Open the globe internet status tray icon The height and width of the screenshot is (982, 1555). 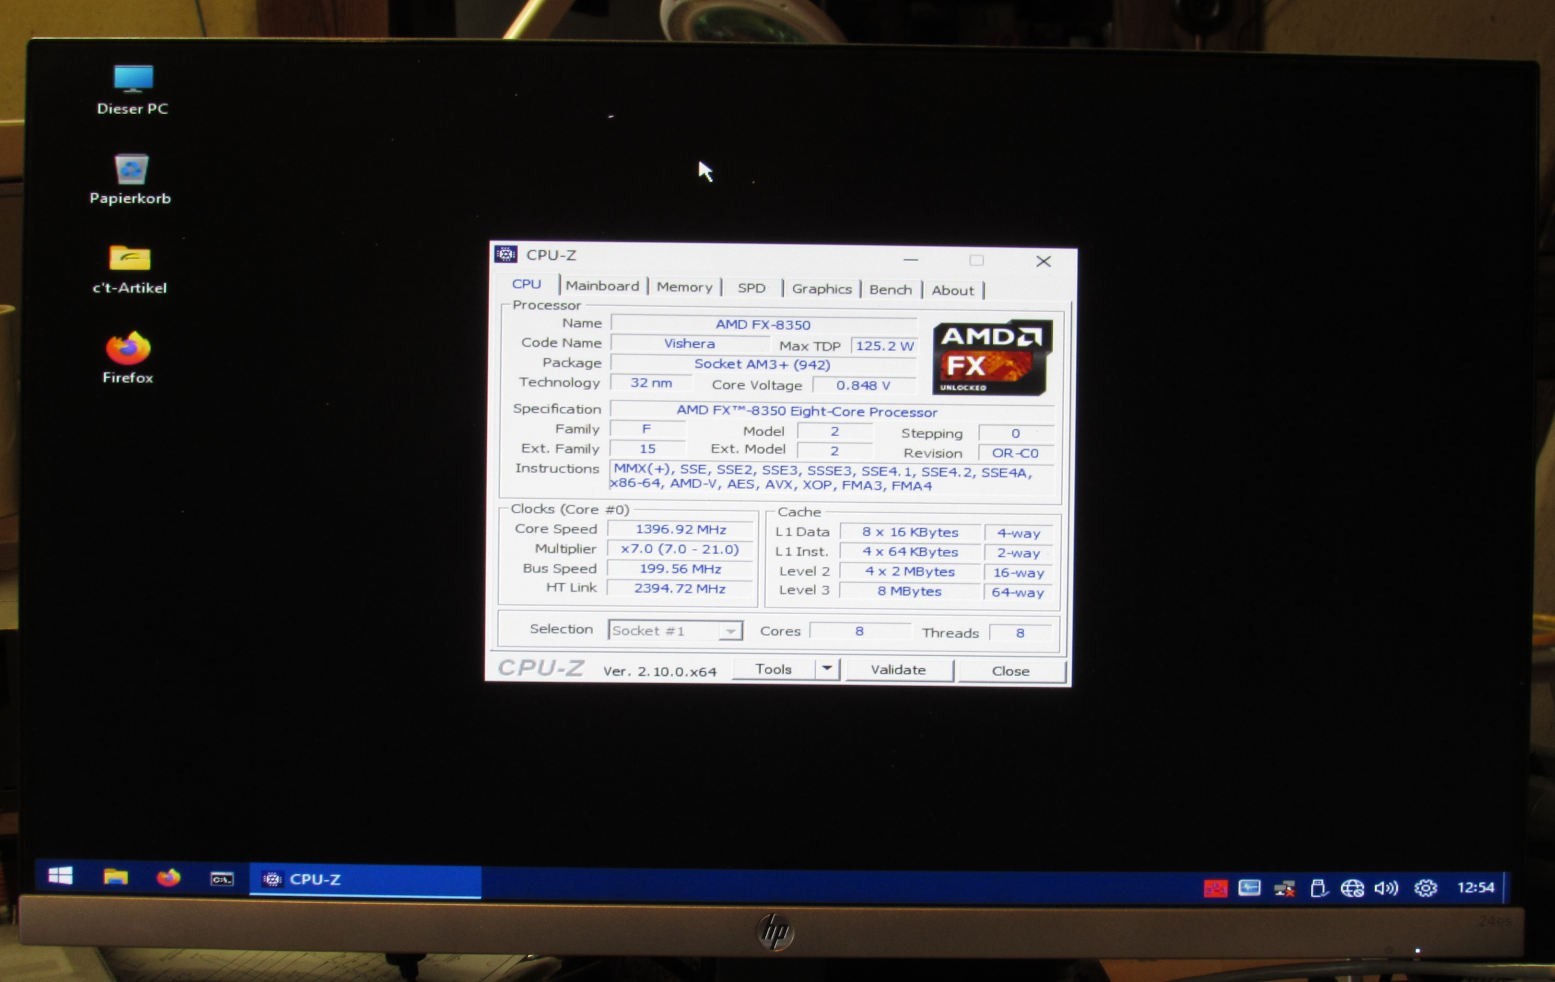click(1352, 888)
